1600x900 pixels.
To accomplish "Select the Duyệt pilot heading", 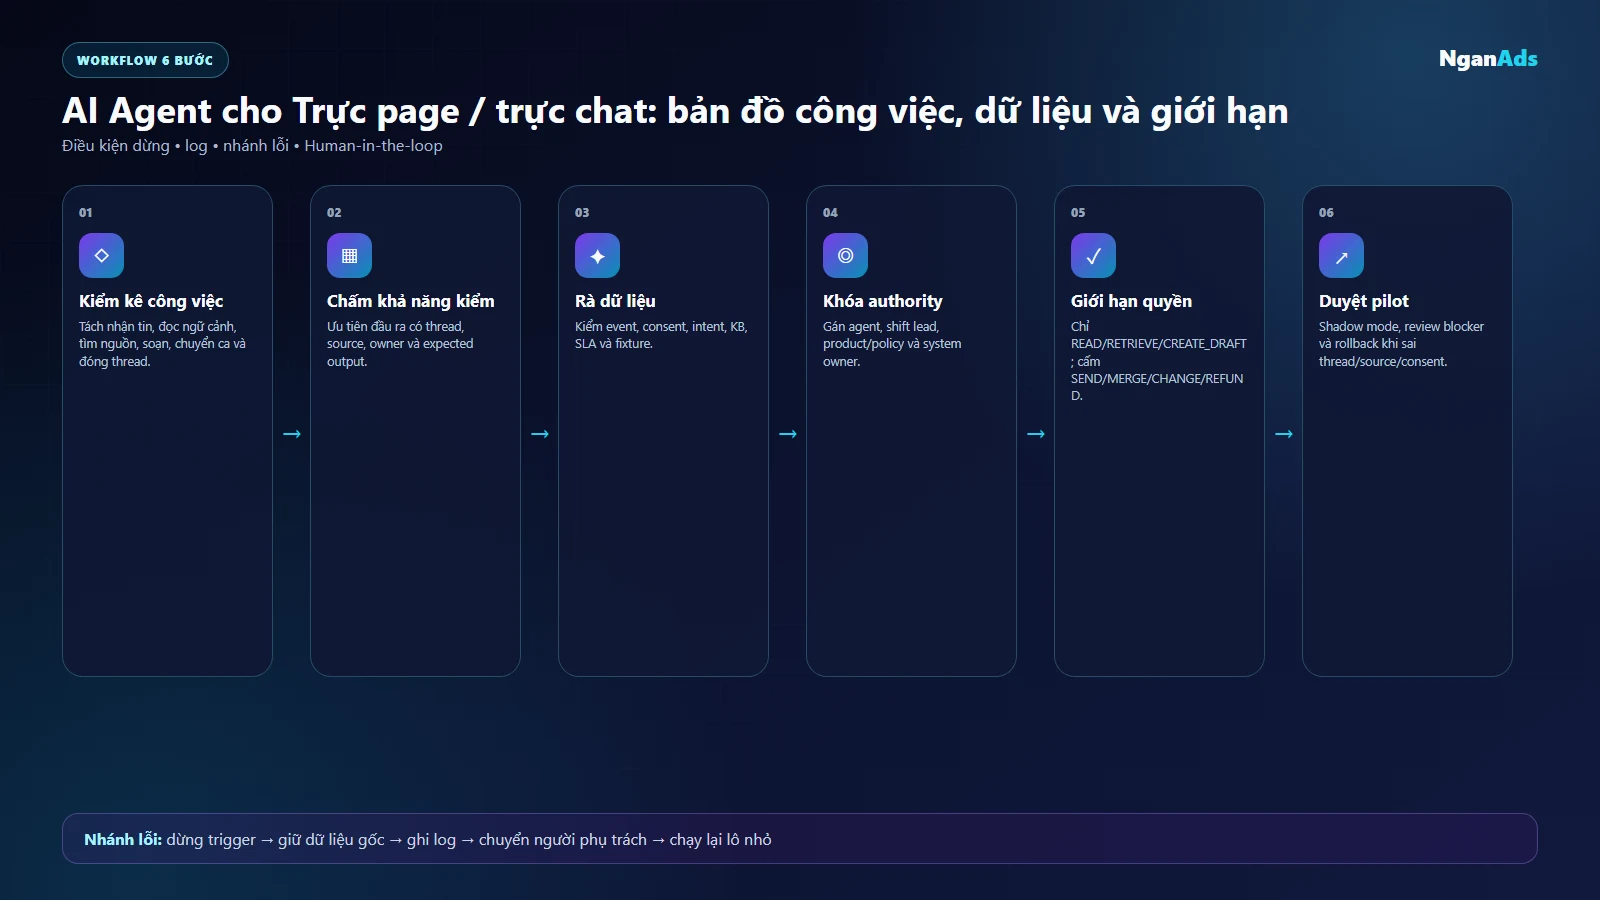I will click(x=1364, y=301).
